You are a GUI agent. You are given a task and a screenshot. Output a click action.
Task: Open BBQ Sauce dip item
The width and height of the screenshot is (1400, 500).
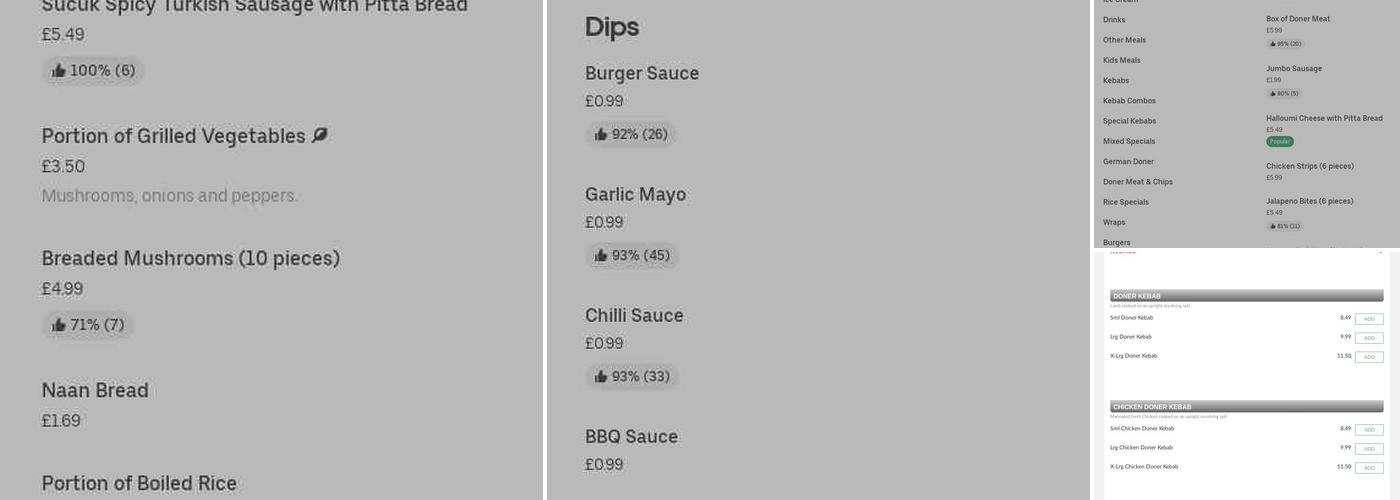[631, 437]
